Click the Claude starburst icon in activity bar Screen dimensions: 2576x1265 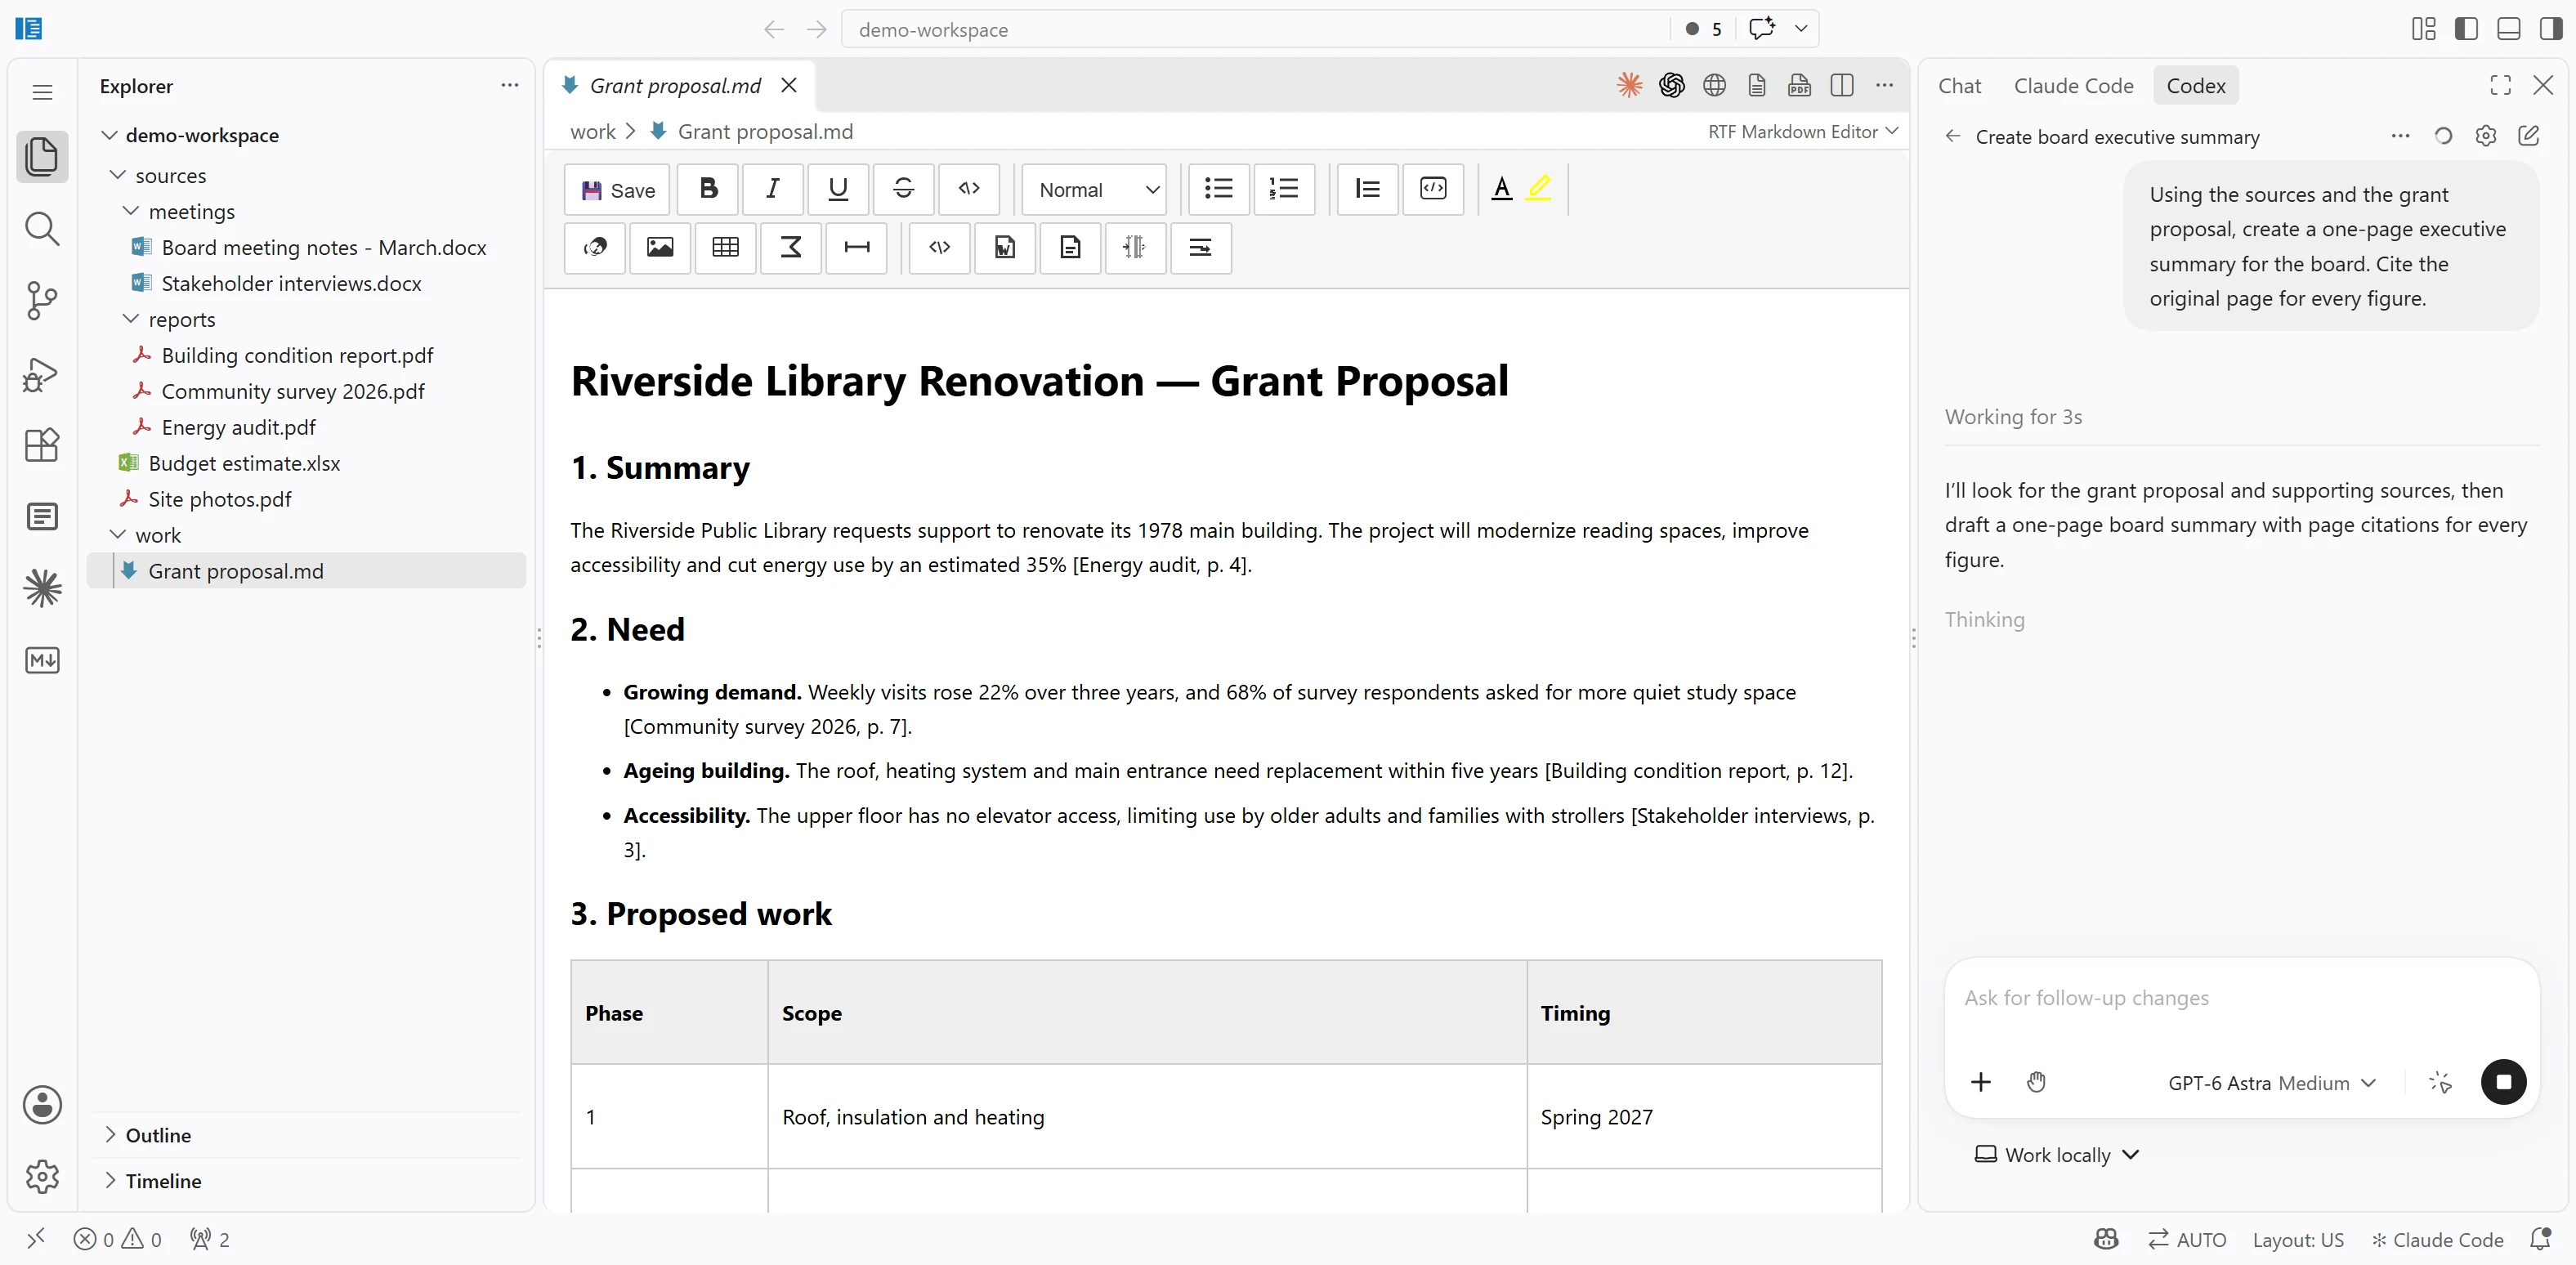pos(42,588)
